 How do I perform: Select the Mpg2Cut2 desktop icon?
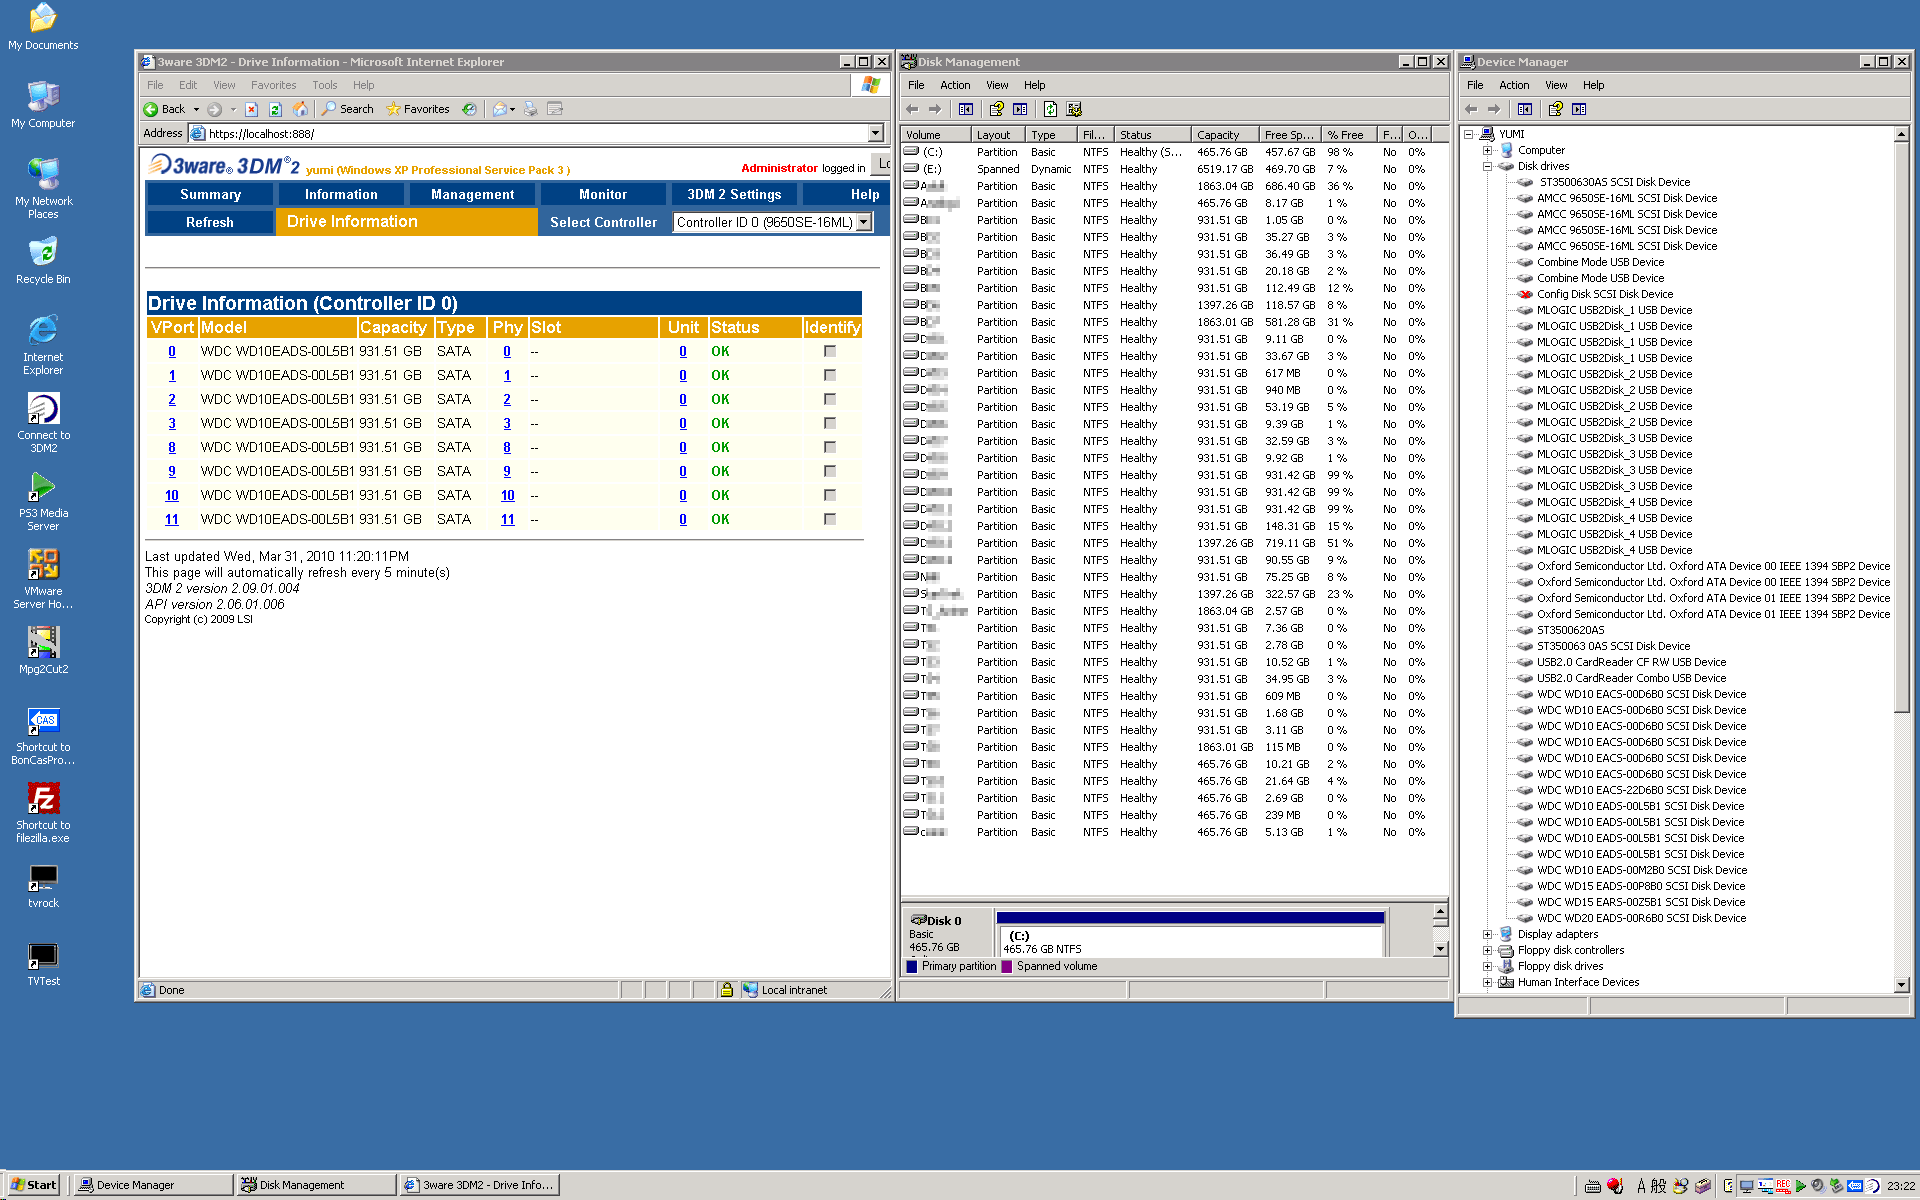(x=43, y=650)
